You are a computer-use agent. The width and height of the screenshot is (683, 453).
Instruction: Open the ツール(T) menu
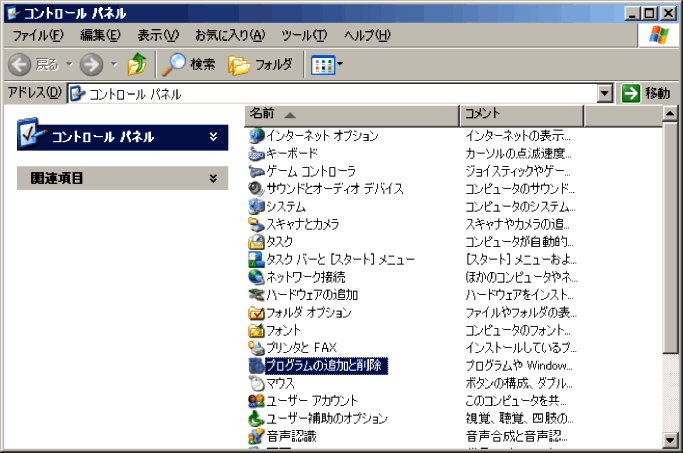point(304,35)
